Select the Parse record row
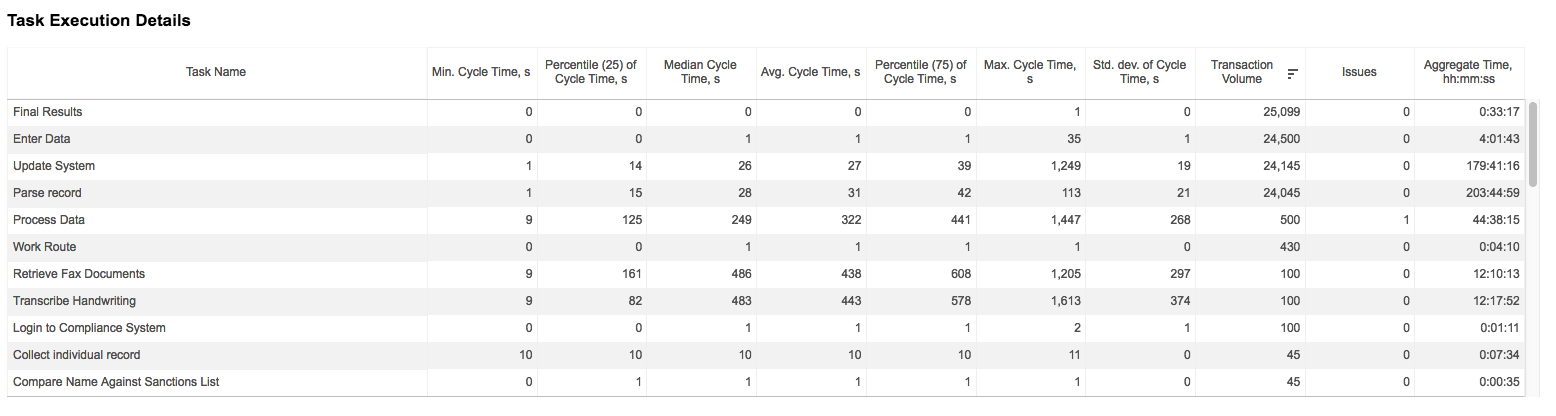This screenshot has width=1556, height=416. click(x=766, y=193)
